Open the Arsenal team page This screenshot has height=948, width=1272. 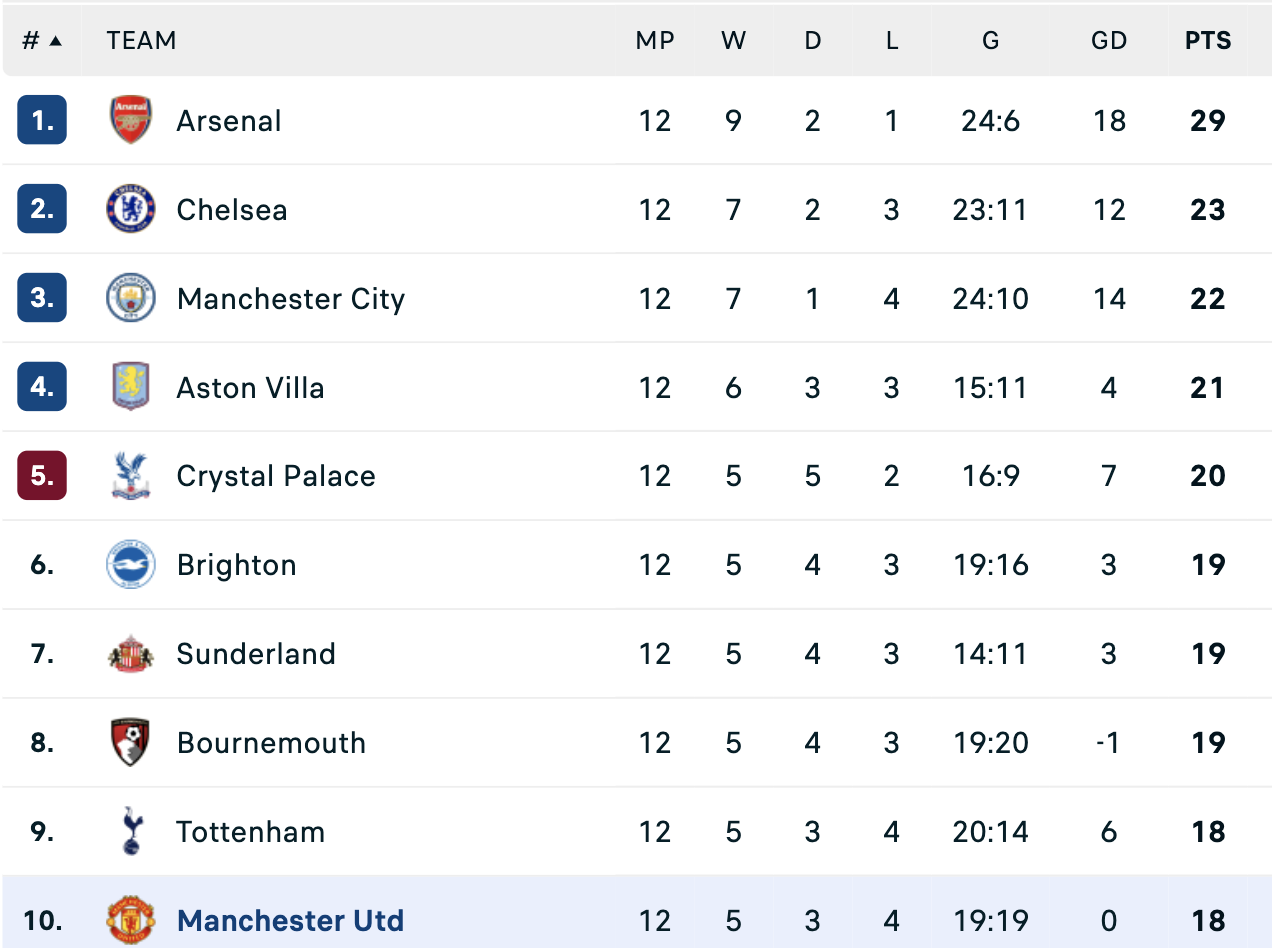(229, 120)
